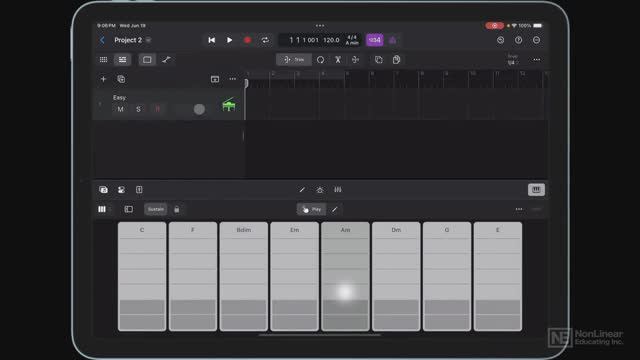This screenshot has height=360, width=640.
Task: Tap the copy regions icon
Action: 379,60
